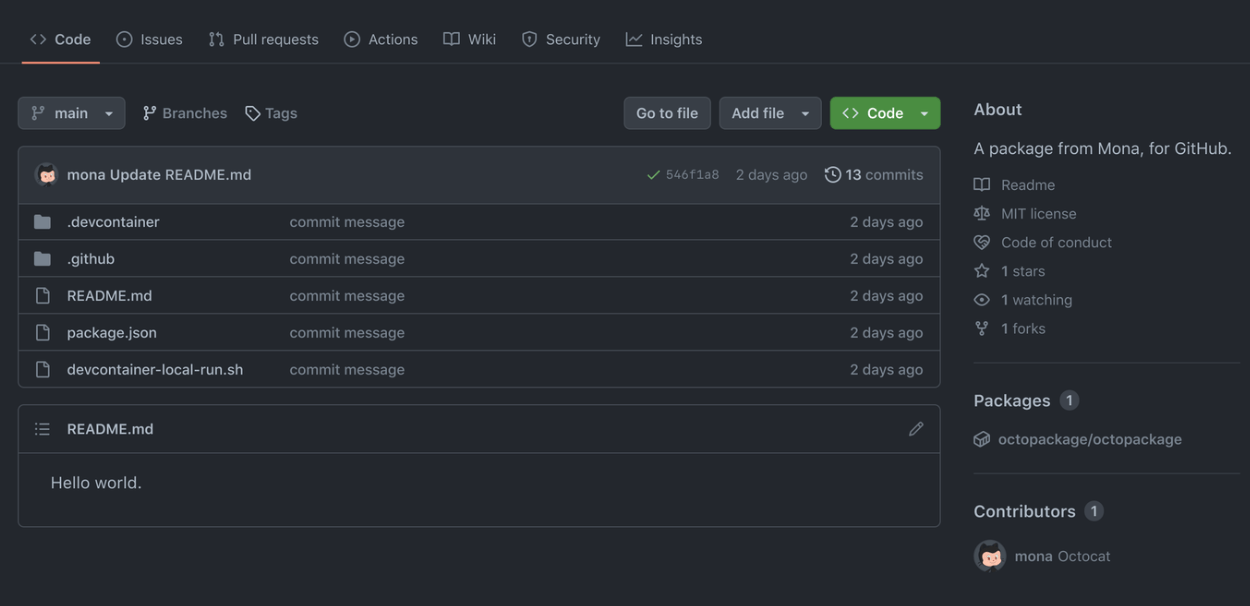Image resolution: width=1250 pixels, height=606 pixels.
Task: Click the star icon in About
Action: 982,271
